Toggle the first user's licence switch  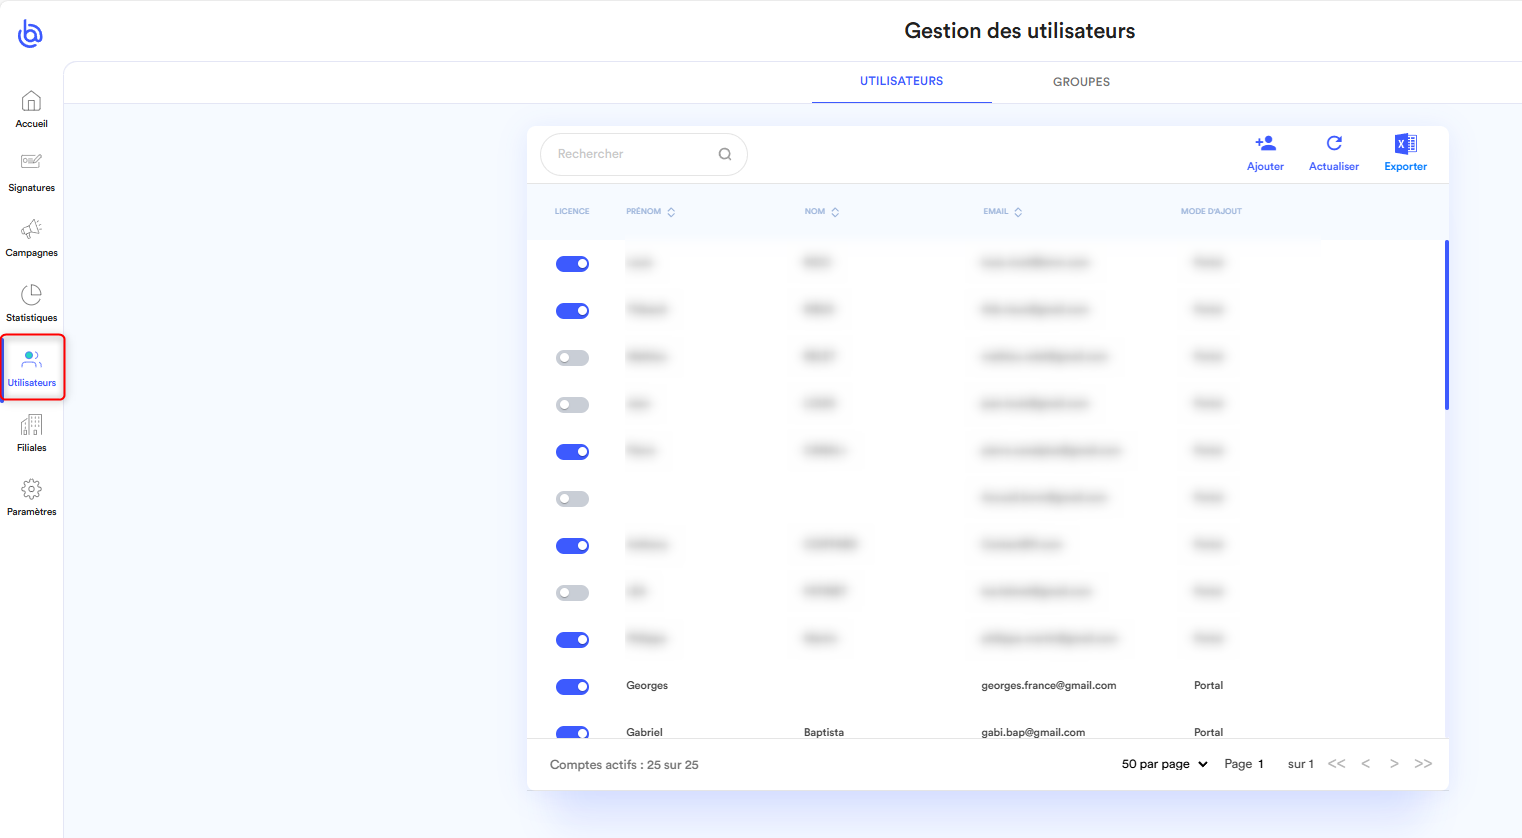click(x=572, y=264)
